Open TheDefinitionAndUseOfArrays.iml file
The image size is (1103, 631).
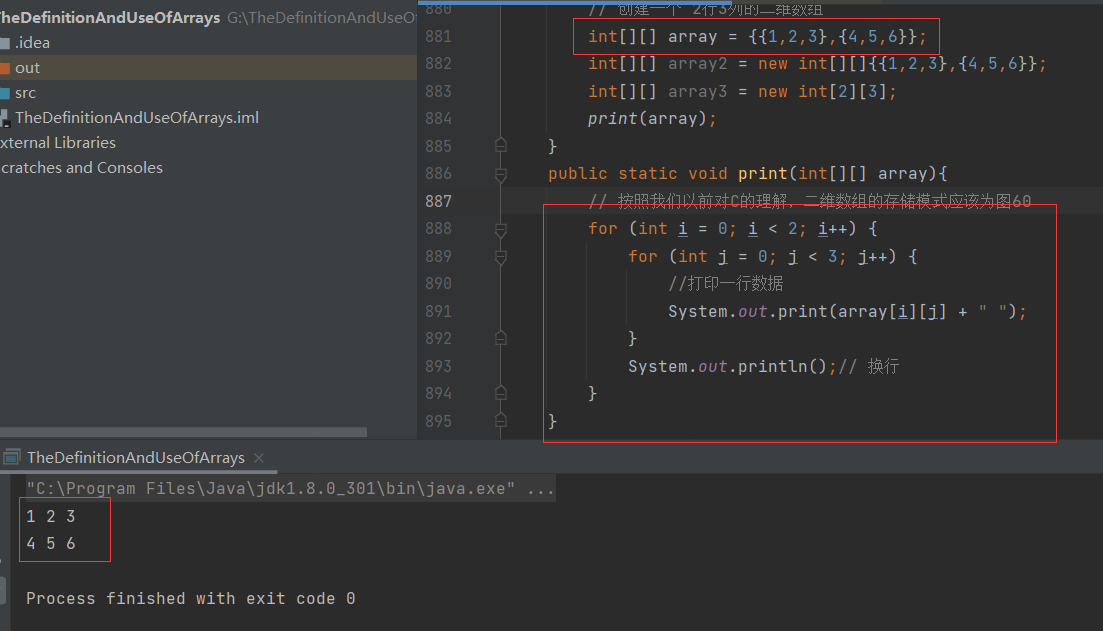point(136,117)
